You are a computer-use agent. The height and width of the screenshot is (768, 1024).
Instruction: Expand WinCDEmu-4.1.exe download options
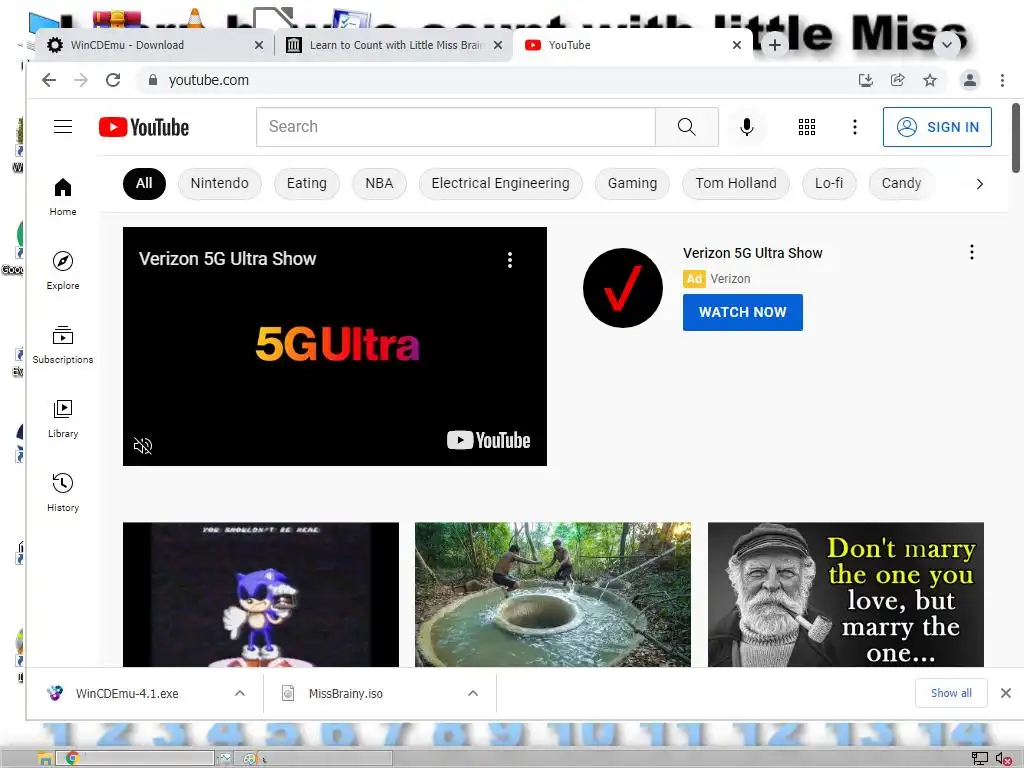[x=240, y=693]
